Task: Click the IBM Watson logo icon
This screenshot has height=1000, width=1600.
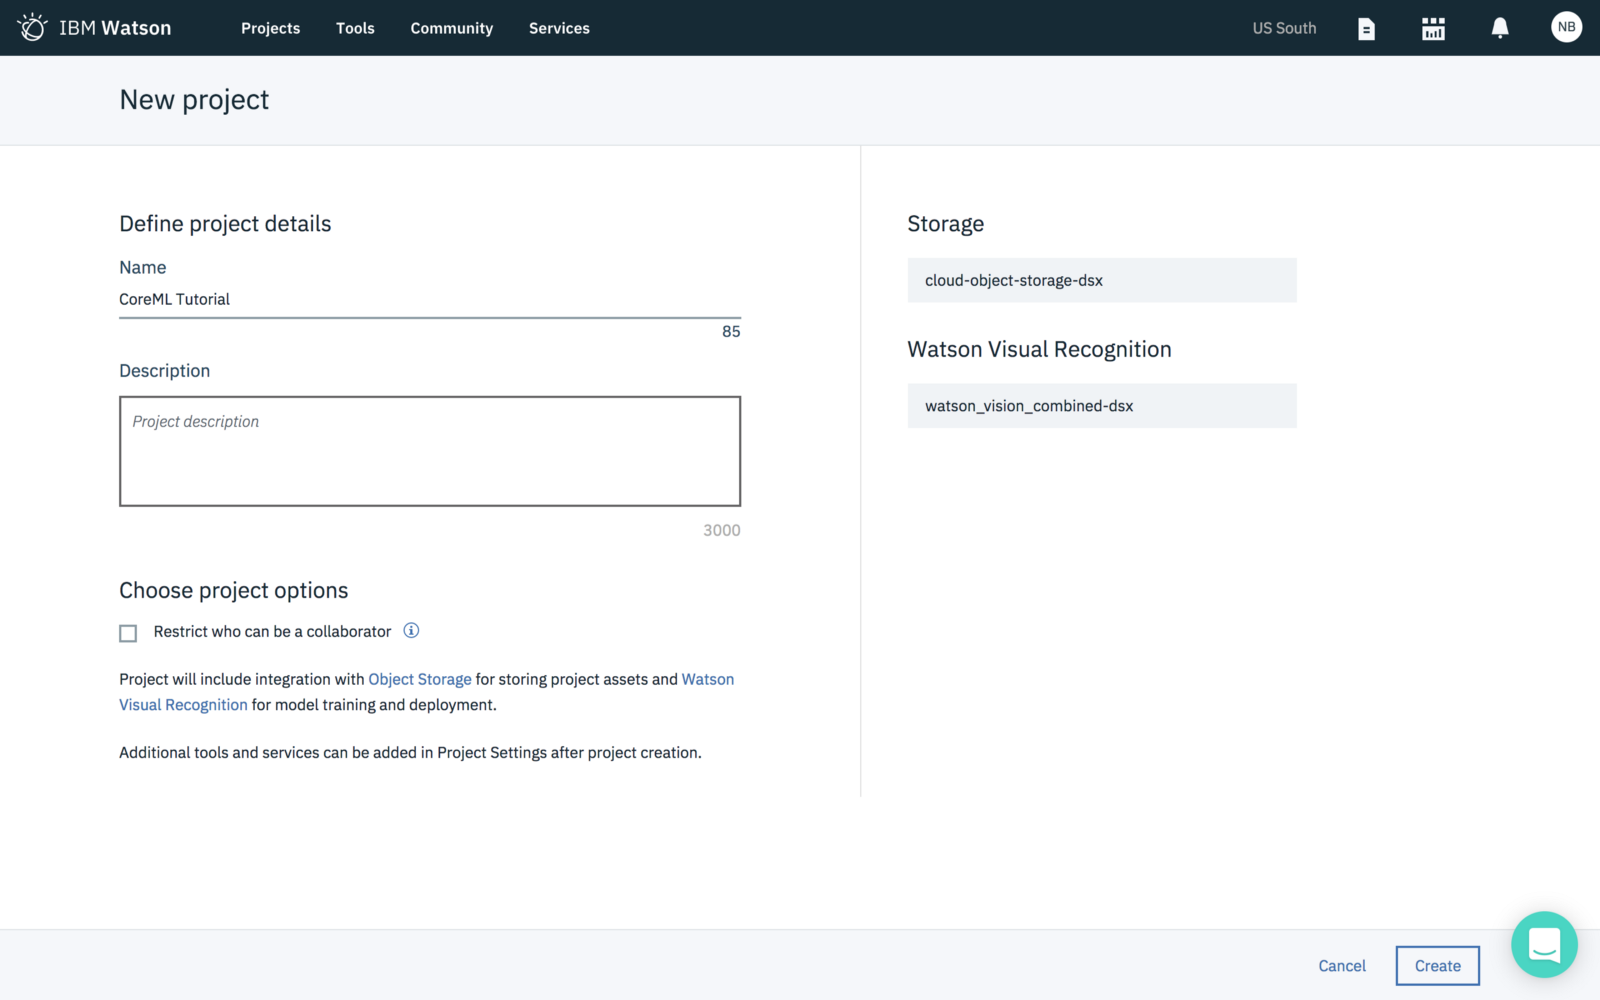Action: coord(32,27)
